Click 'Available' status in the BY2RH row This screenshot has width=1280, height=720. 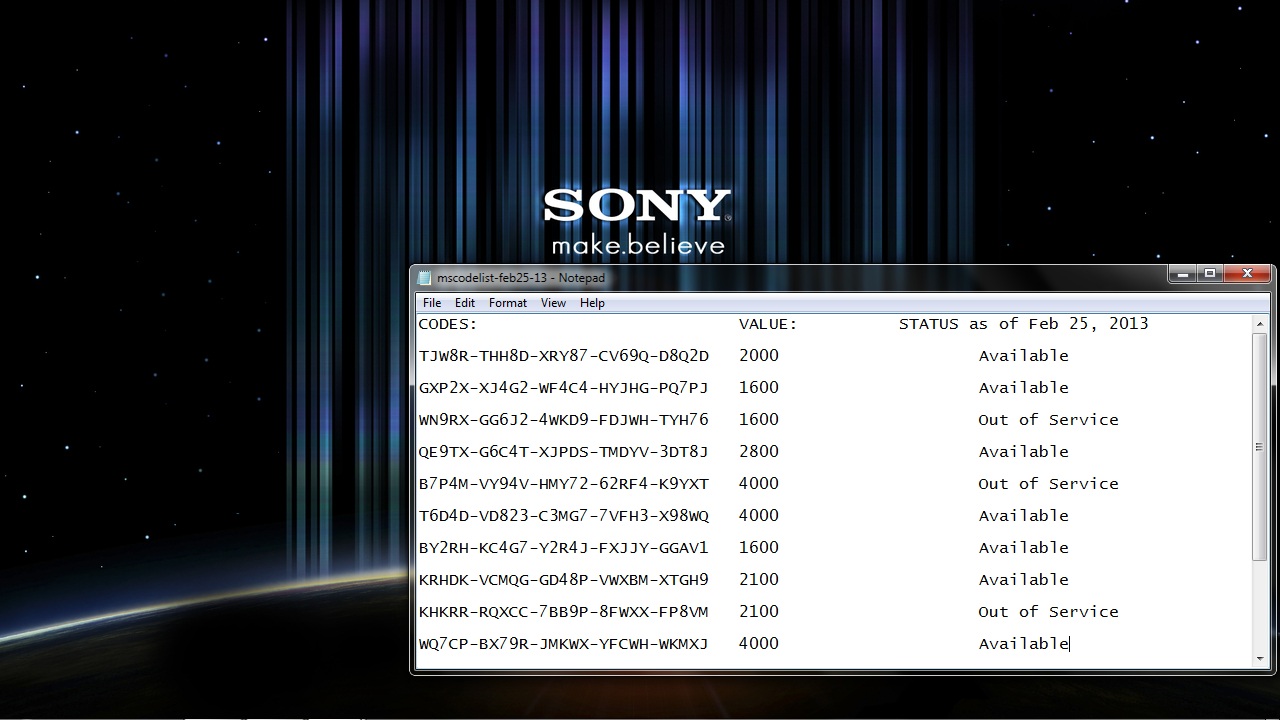(x=1023, y=548)
